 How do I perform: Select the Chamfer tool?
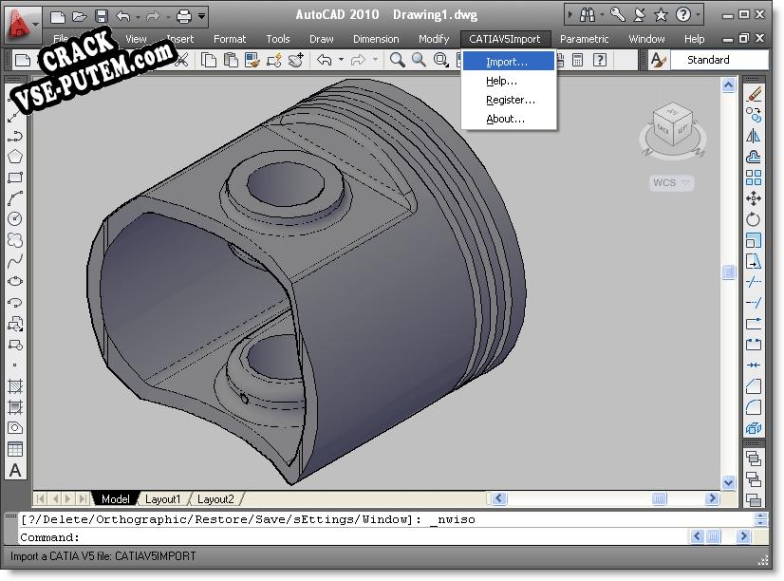(754, 386)
